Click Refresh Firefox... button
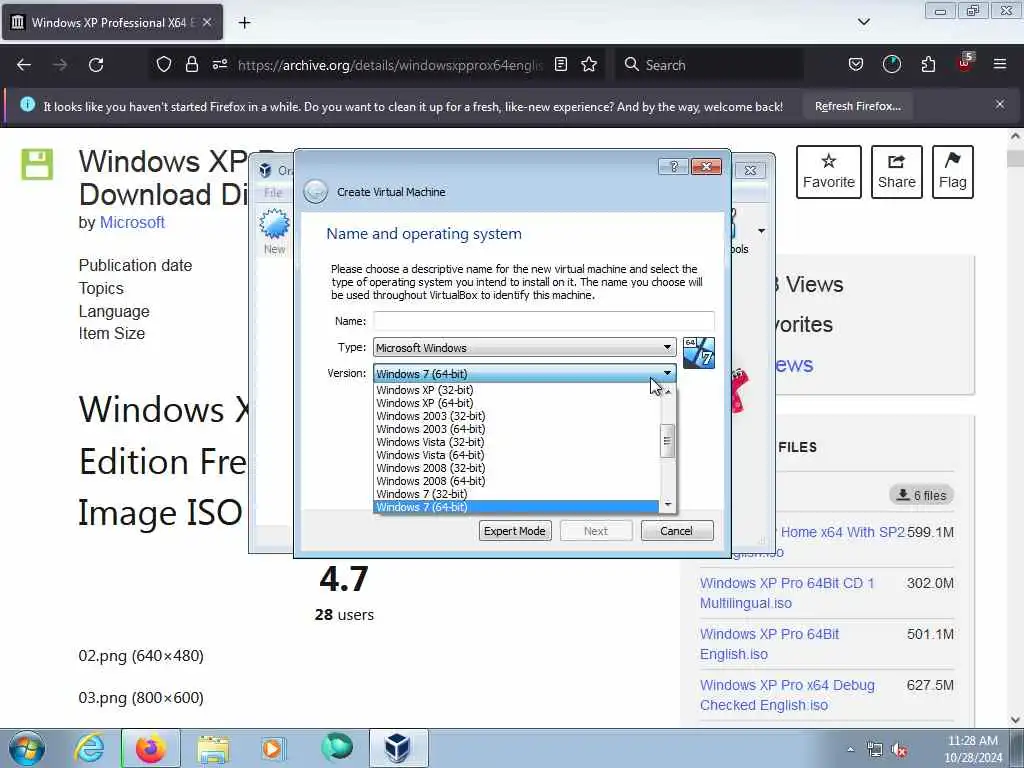This screenshot has width=1024, height=768. pos(857,106)
